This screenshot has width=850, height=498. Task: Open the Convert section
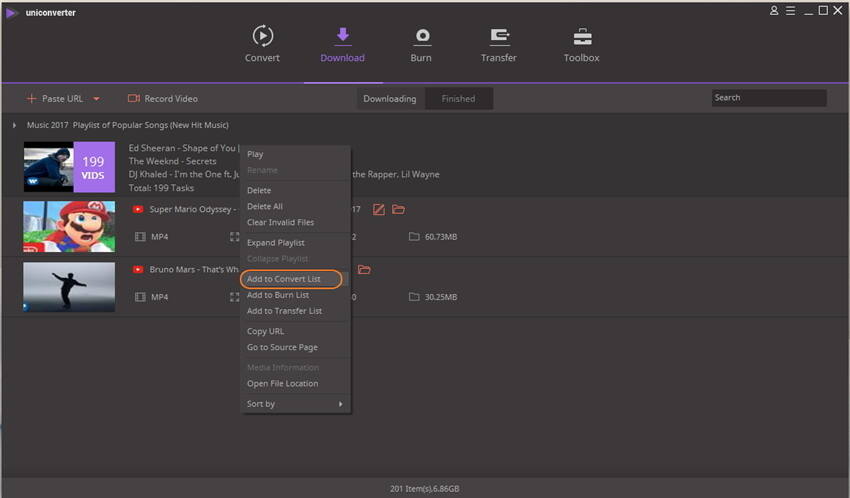(262, 44)
